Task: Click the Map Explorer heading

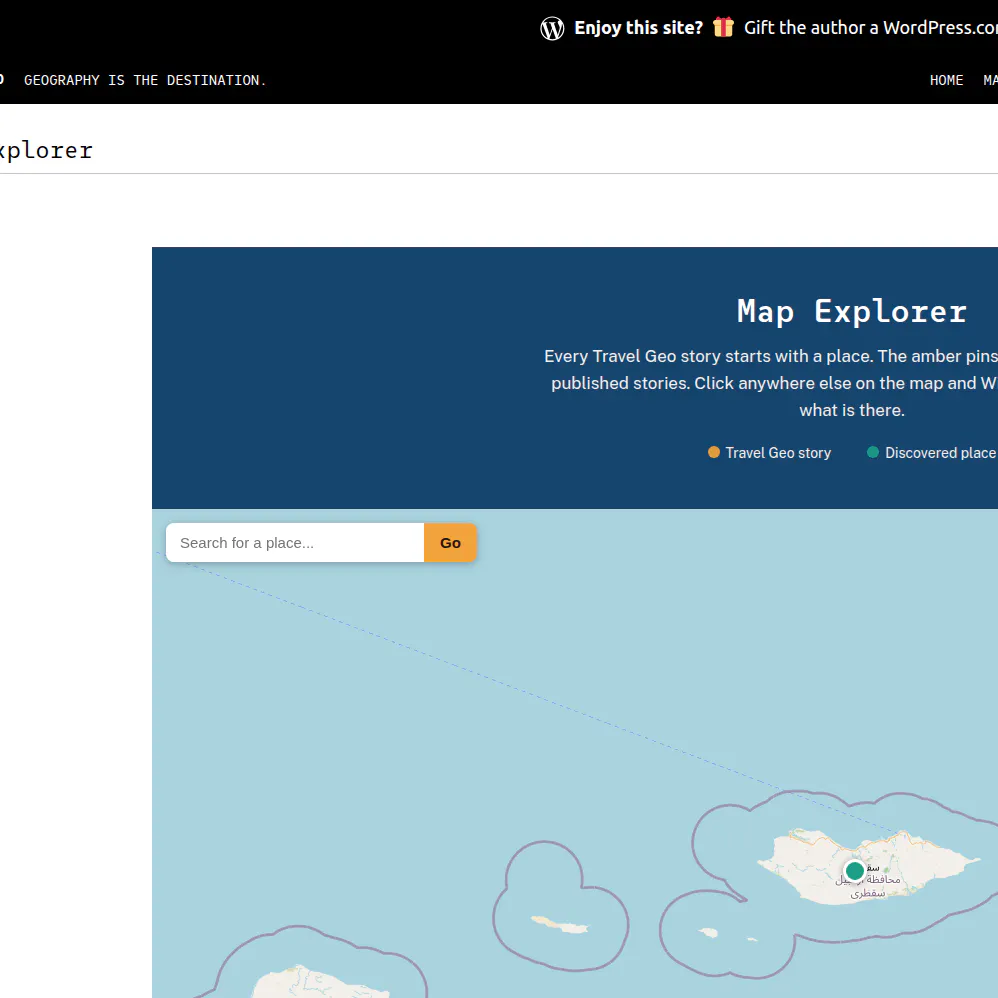Action: 852,311
